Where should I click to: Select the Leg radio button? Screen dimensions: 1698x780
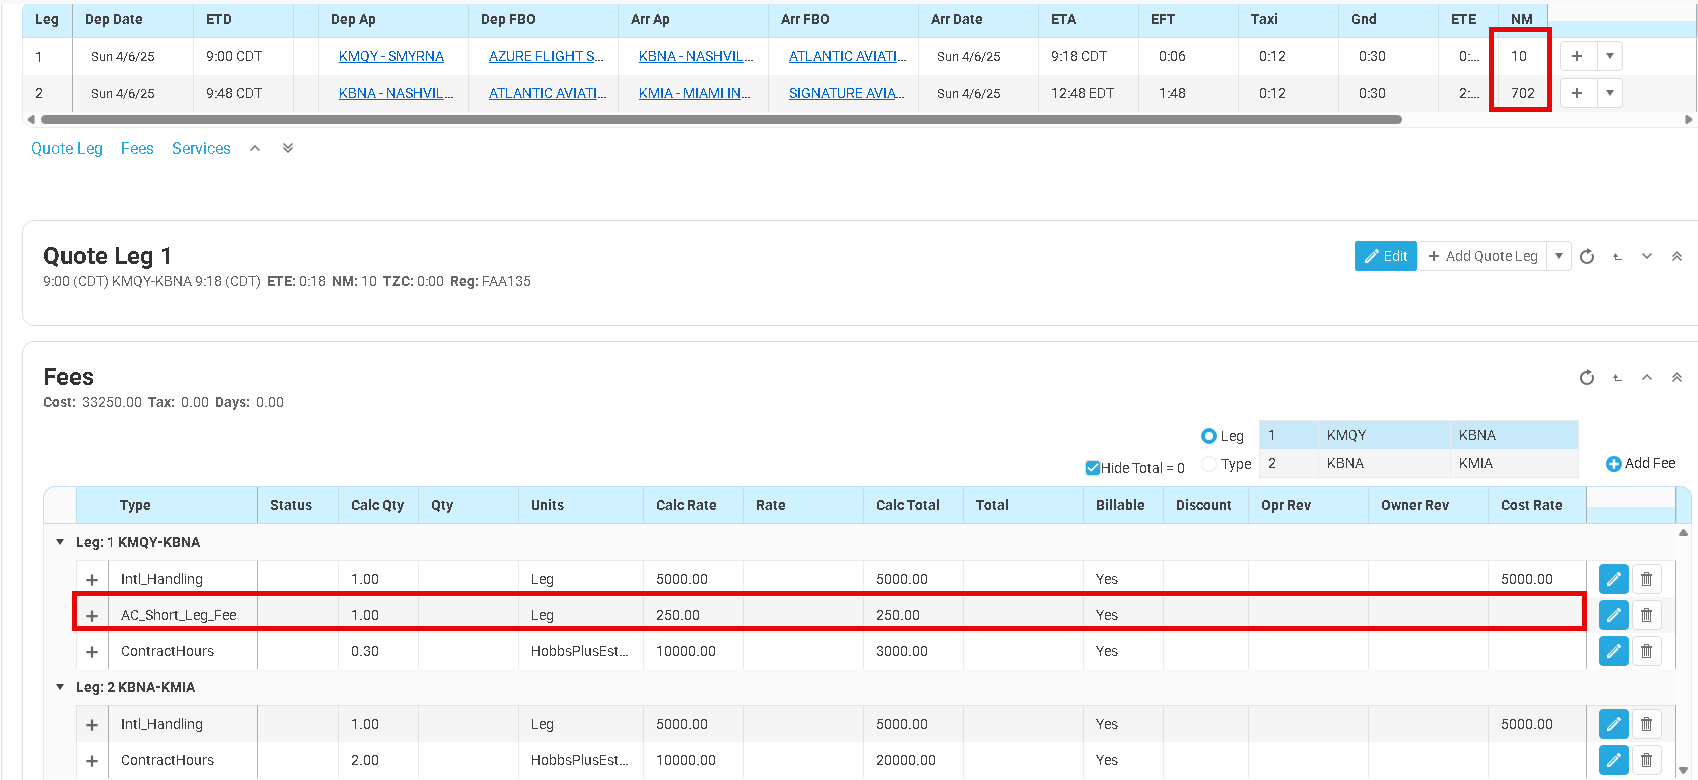tap(1208, 436)
